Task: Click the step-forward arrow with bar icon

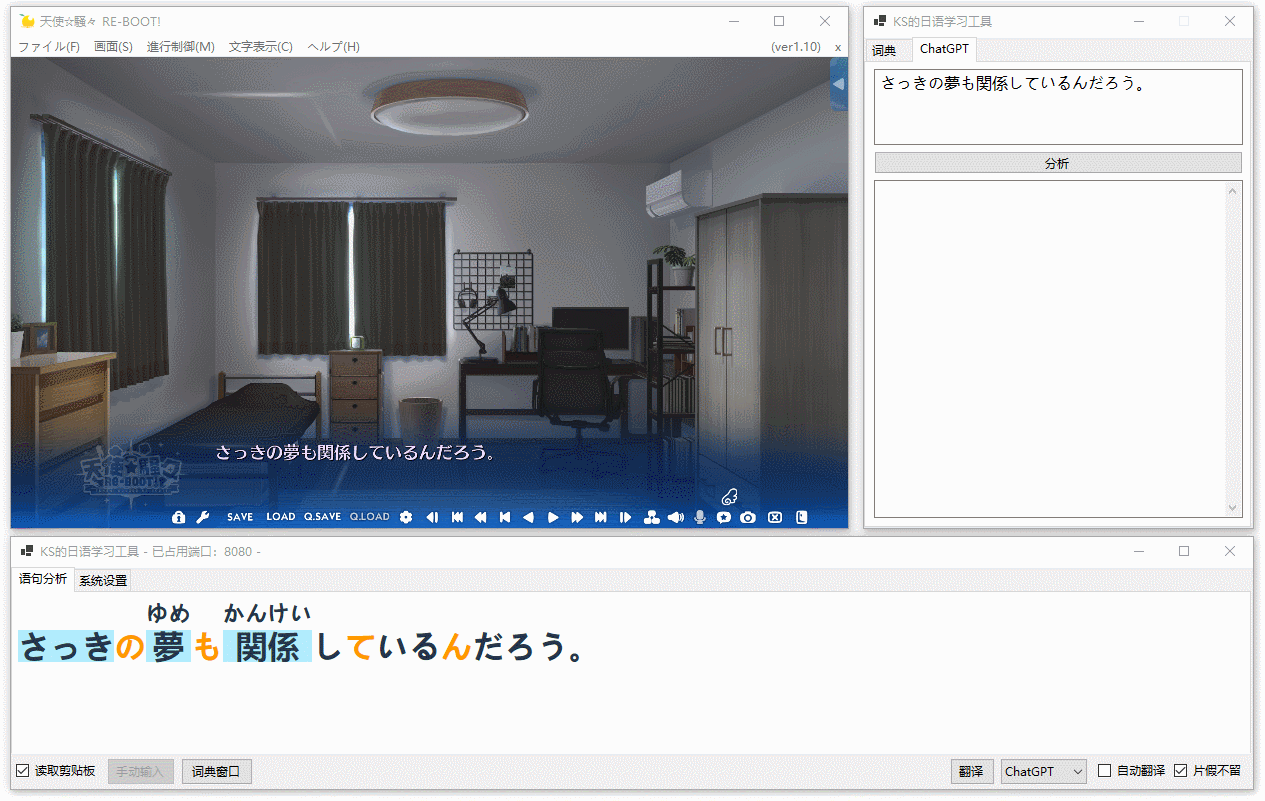Action: coord(625,517)
